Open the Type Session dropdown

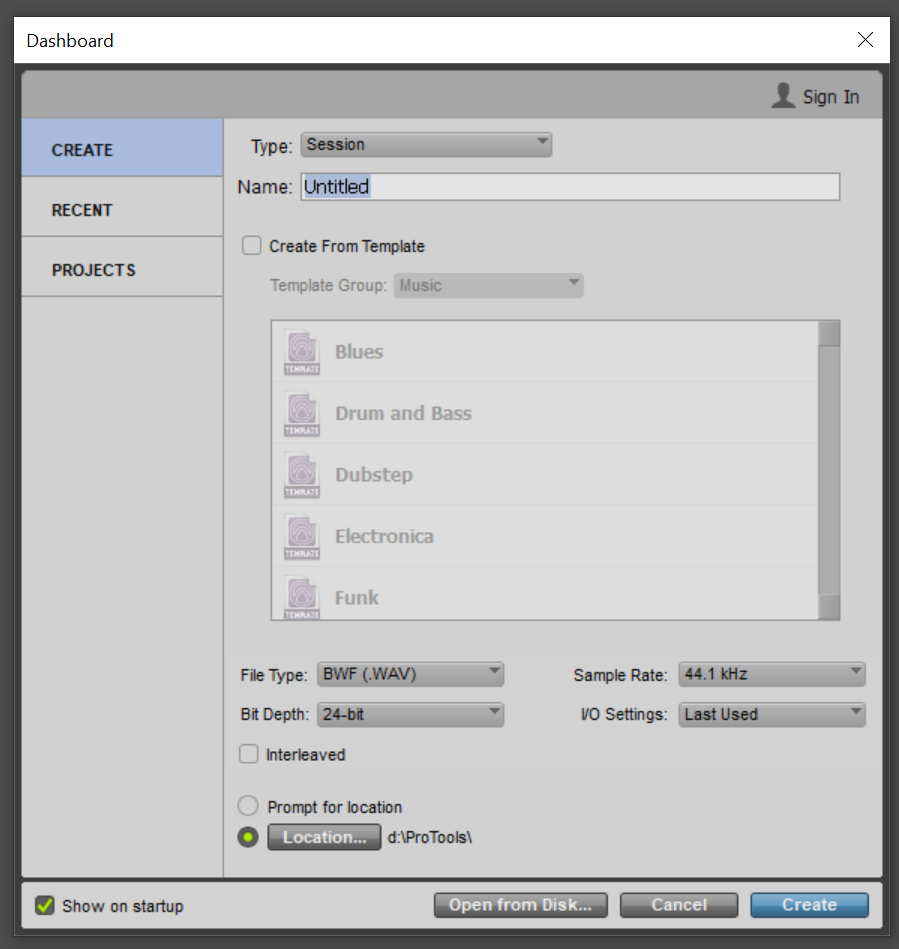click(x=426, y=145)
